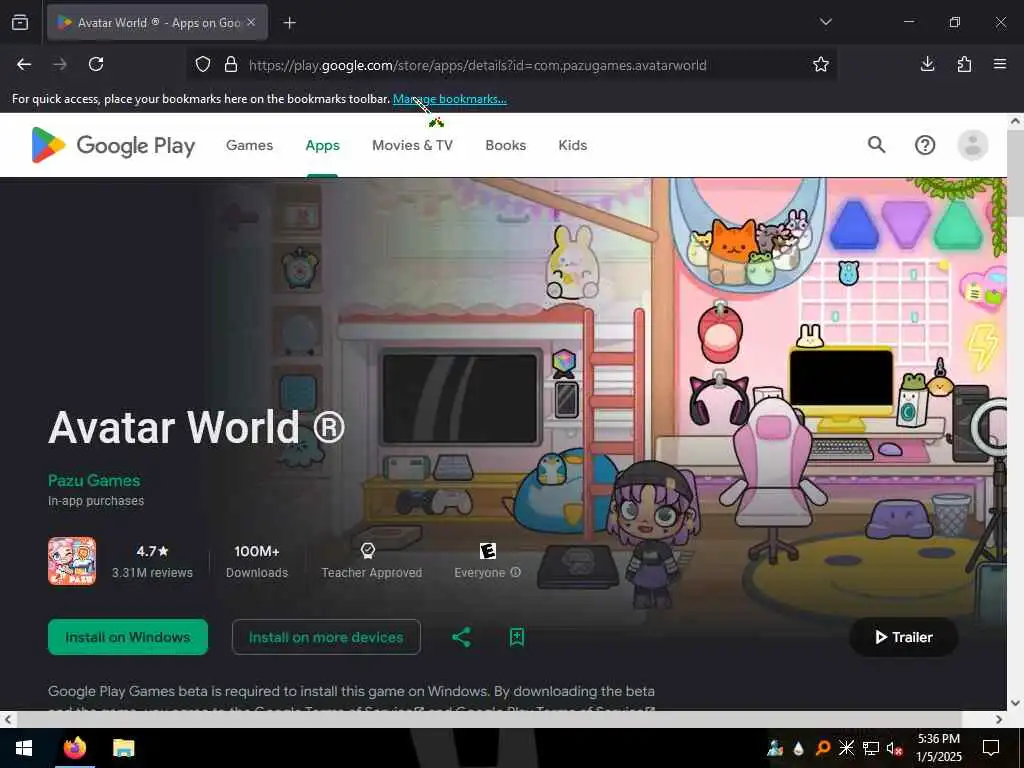1024x768 pixels.
Task: Reload the current page
Action: click(96, 64)
